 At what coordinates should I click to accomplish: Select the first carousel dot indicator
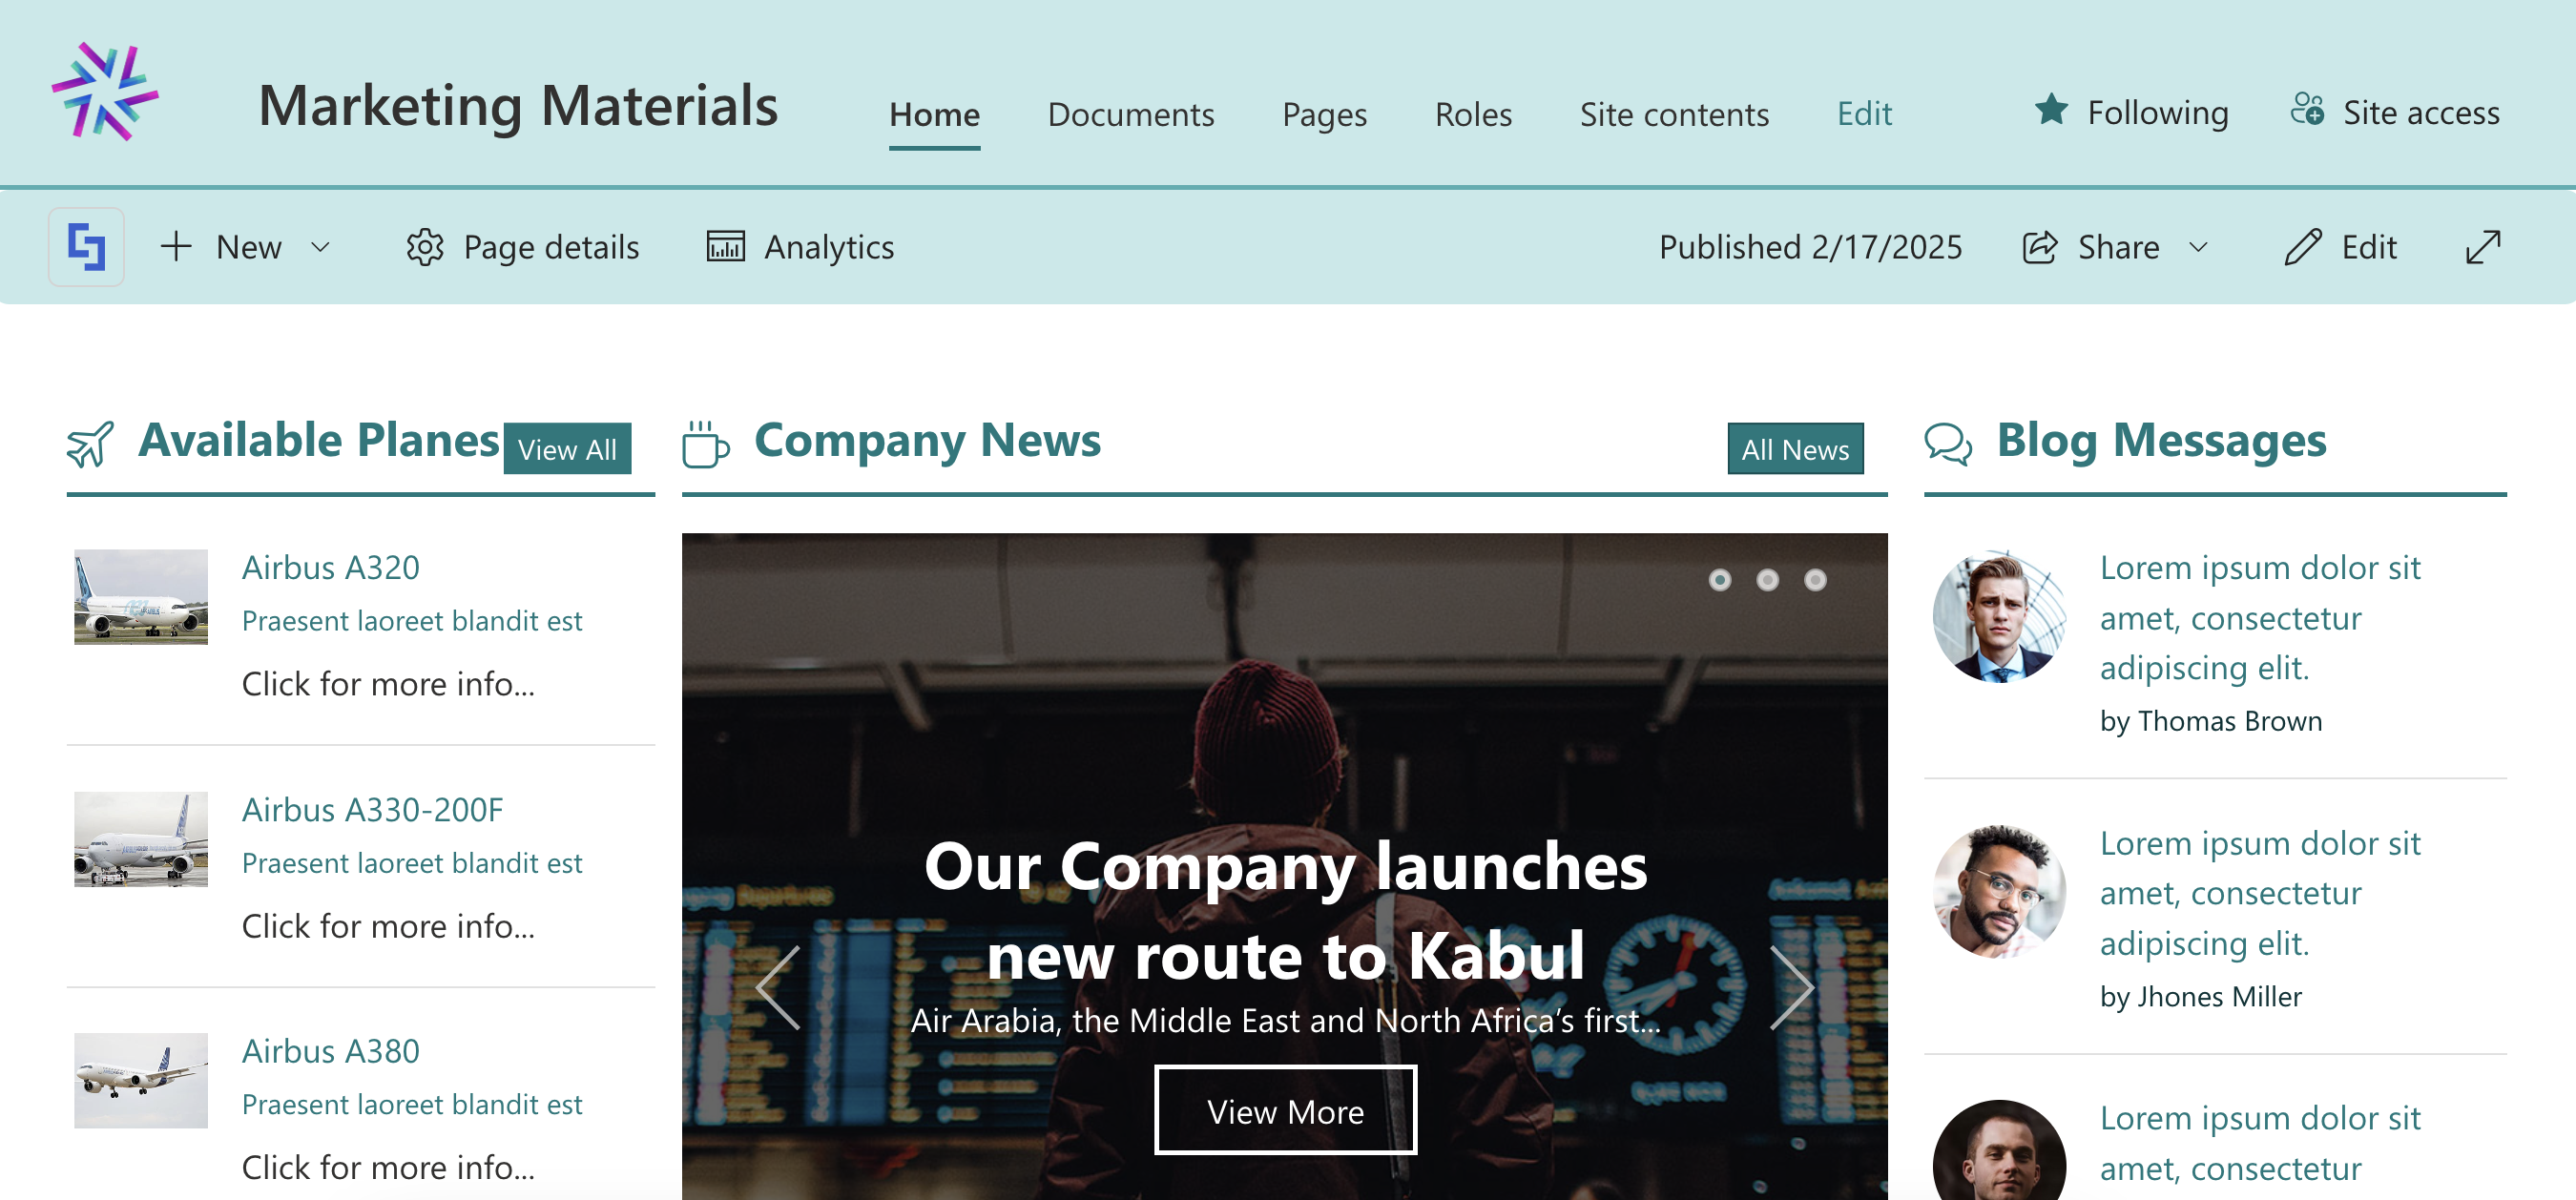tap(1720, 580)
